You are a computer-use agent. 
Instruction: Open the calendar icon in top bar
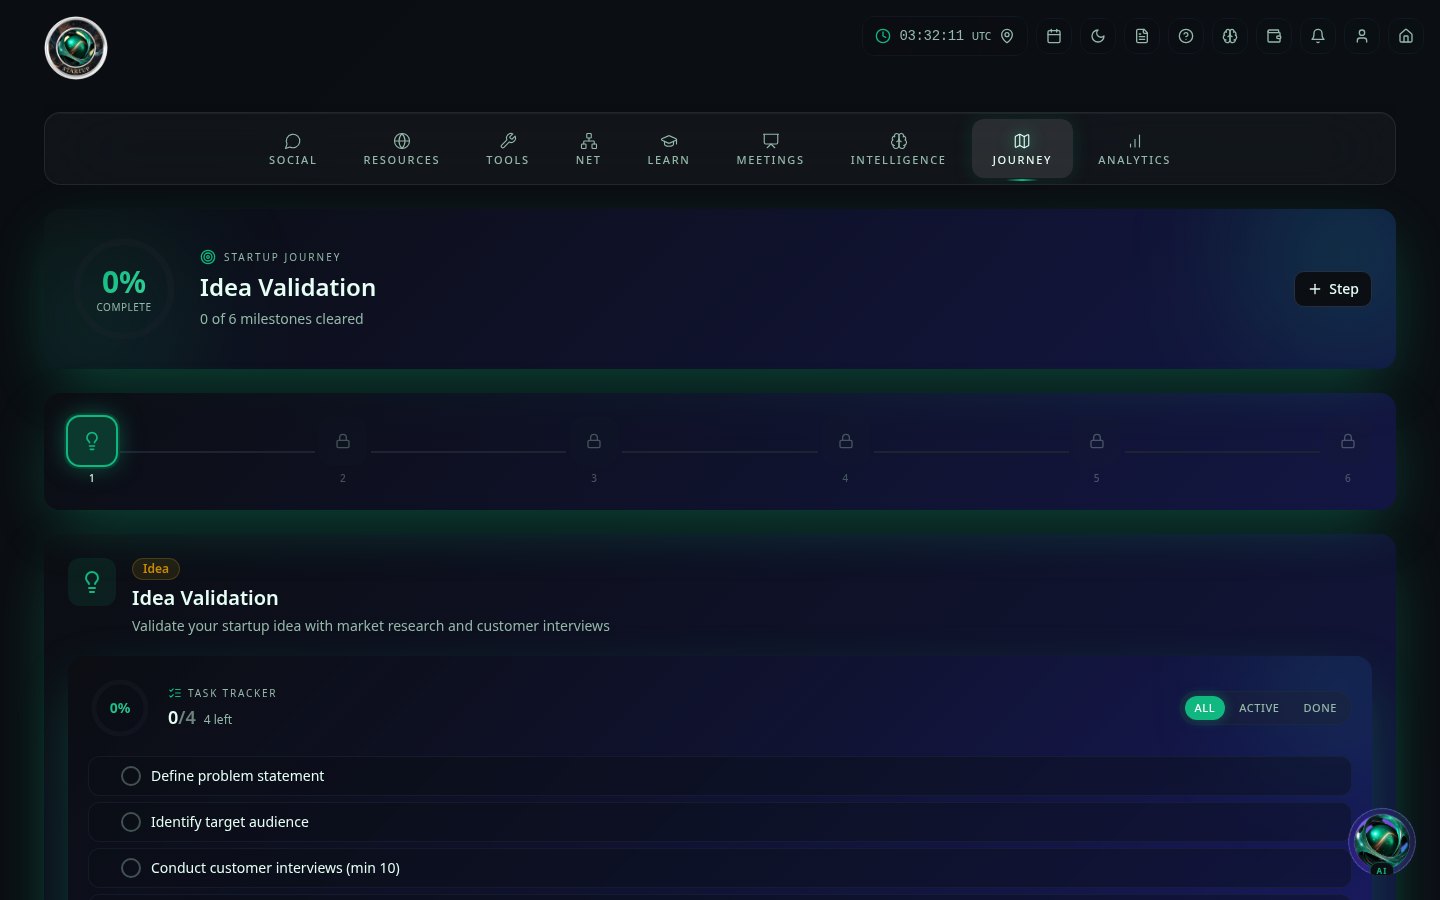(x=1054, y=36)
